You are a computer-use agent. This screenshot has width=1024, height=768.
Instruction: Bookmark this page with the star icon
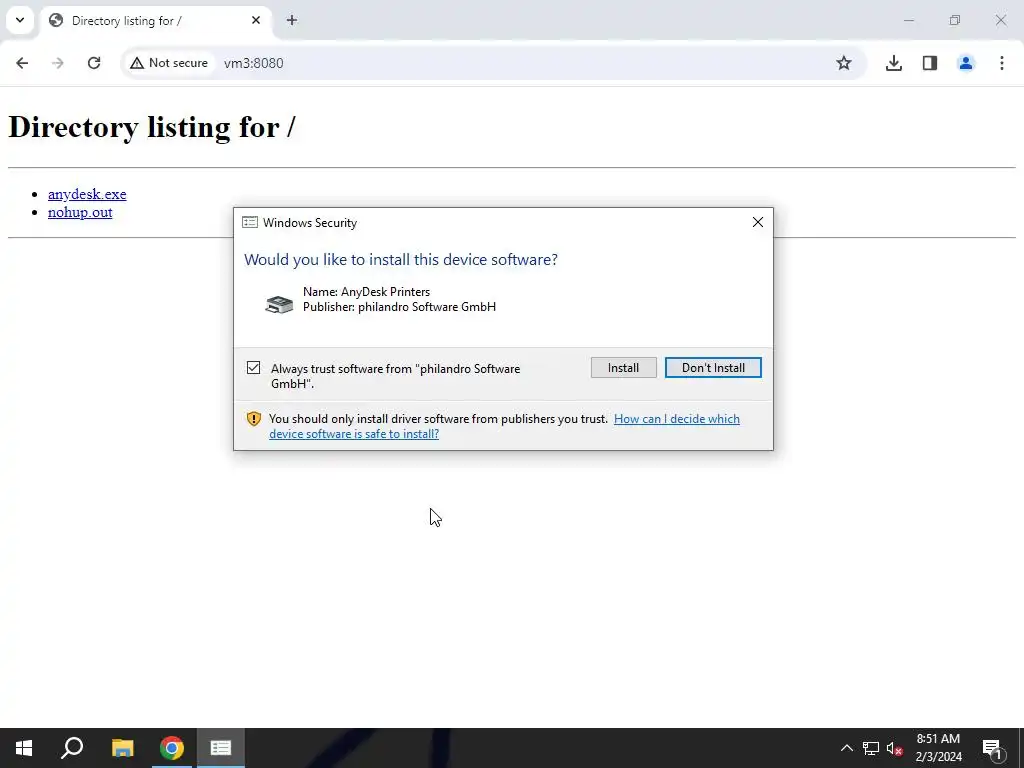pos(844,63)
